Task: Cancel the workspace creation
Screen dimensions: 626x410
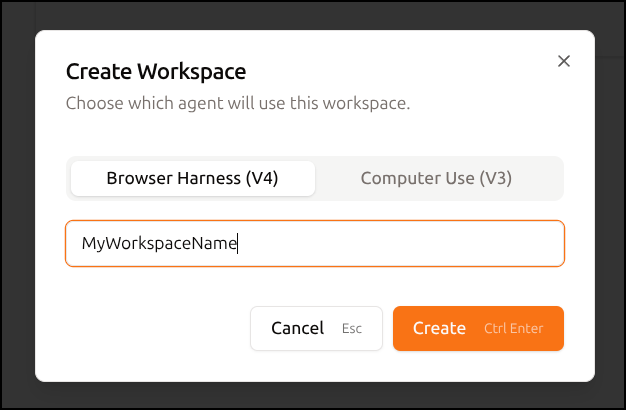Action: [316, 329]
